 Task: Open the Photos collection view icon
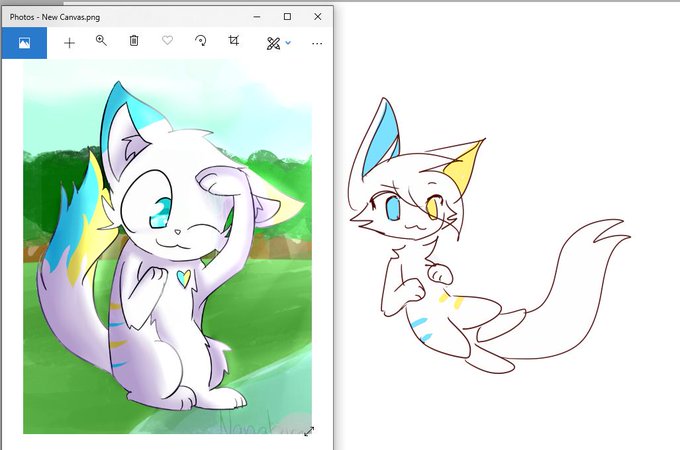(24, 43)
